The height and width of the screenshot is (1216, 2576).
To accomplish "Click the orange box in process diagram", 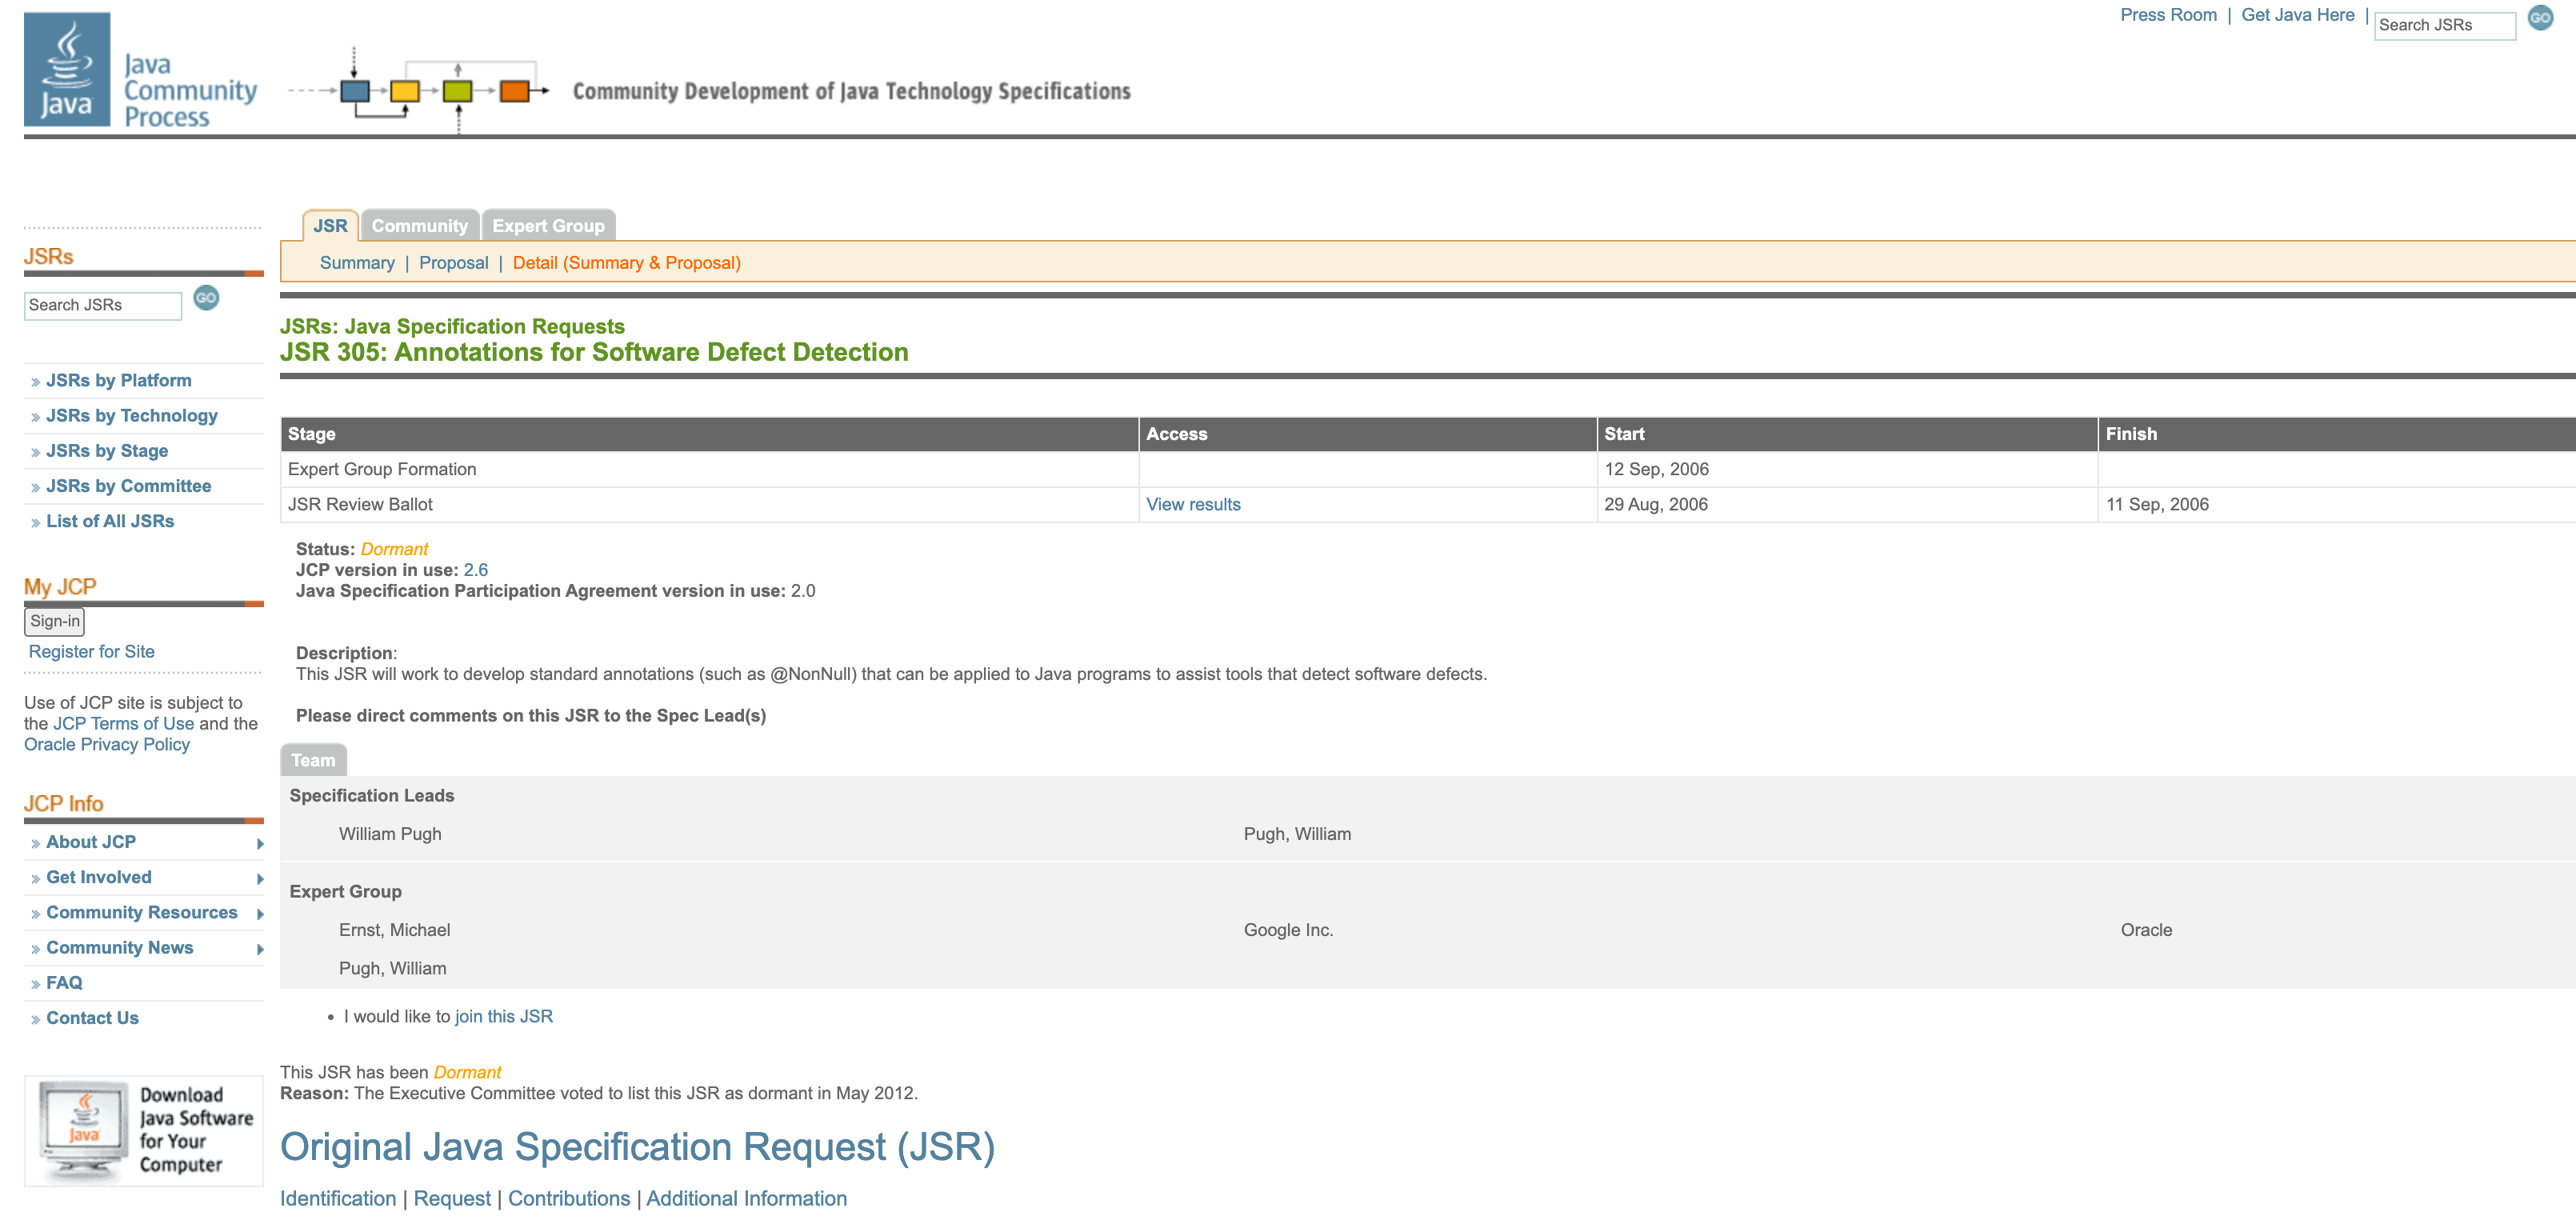I will pos(514,91).
